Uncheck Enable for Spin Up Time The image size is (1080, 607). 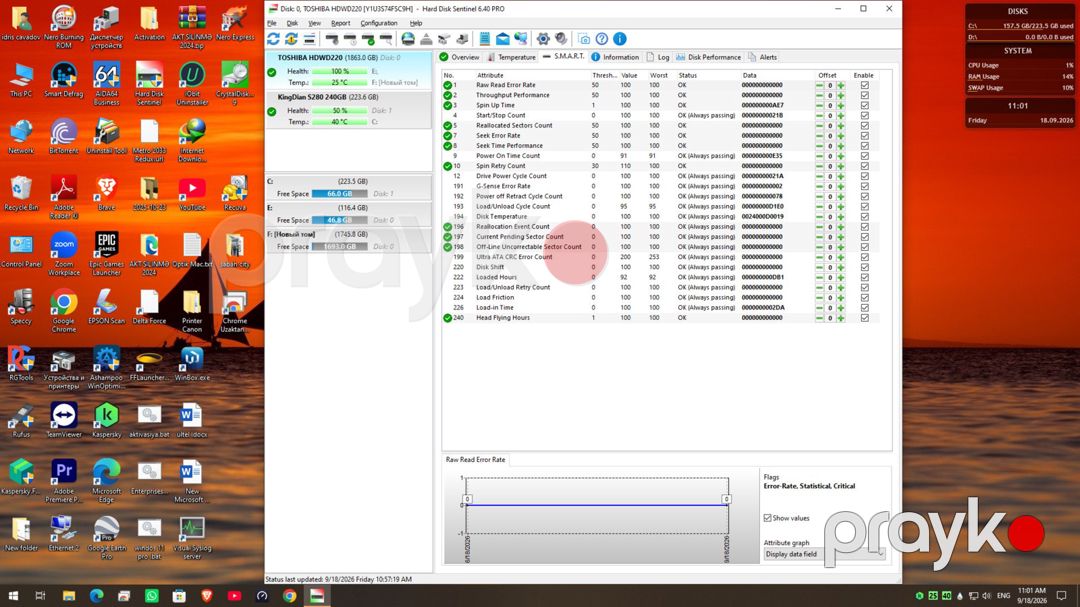click(x=864, y=105)
